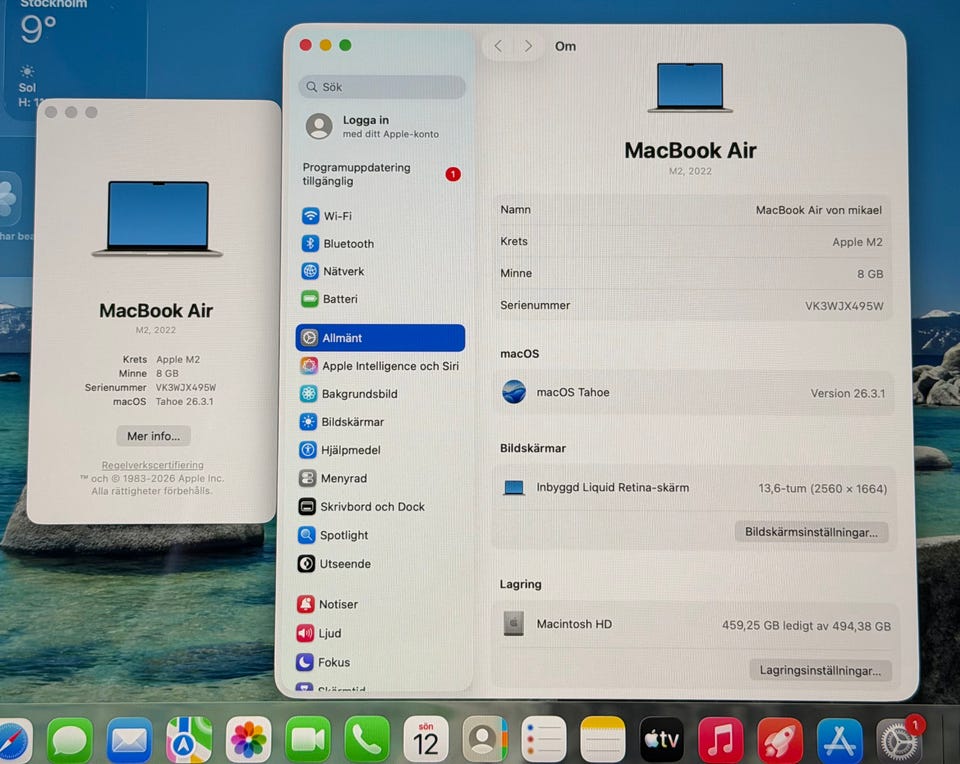Select Batteri in the sidebar
960x764 pixels.
[339, 299]
